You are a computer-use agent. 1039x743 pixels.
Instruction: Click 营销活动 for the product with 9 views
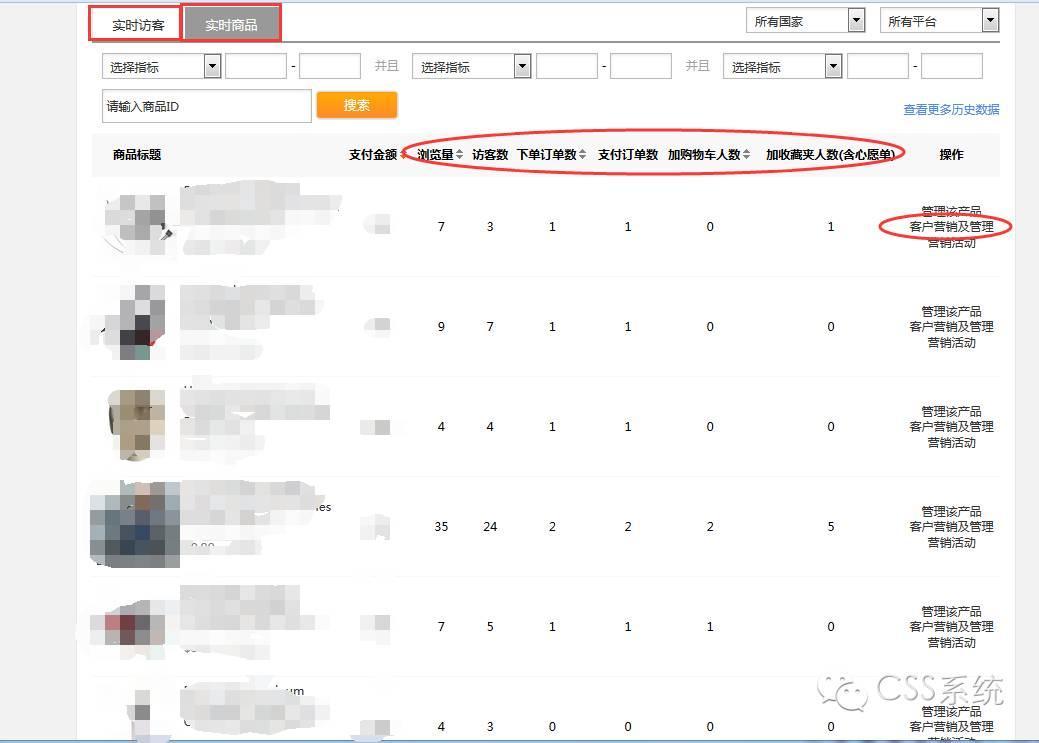[x=951, y=343]
